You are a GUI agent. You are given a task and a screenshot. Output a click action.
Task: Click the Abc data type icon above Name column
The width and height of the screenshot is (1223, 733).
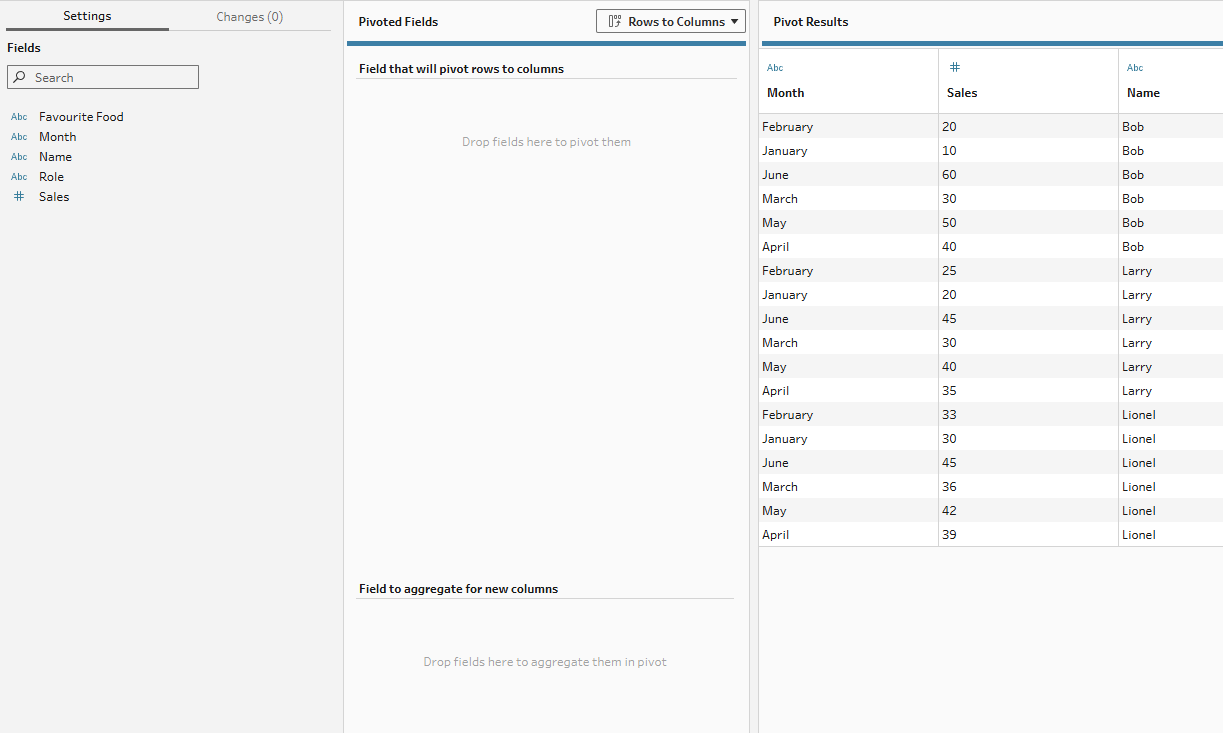tap(1135, 68)
